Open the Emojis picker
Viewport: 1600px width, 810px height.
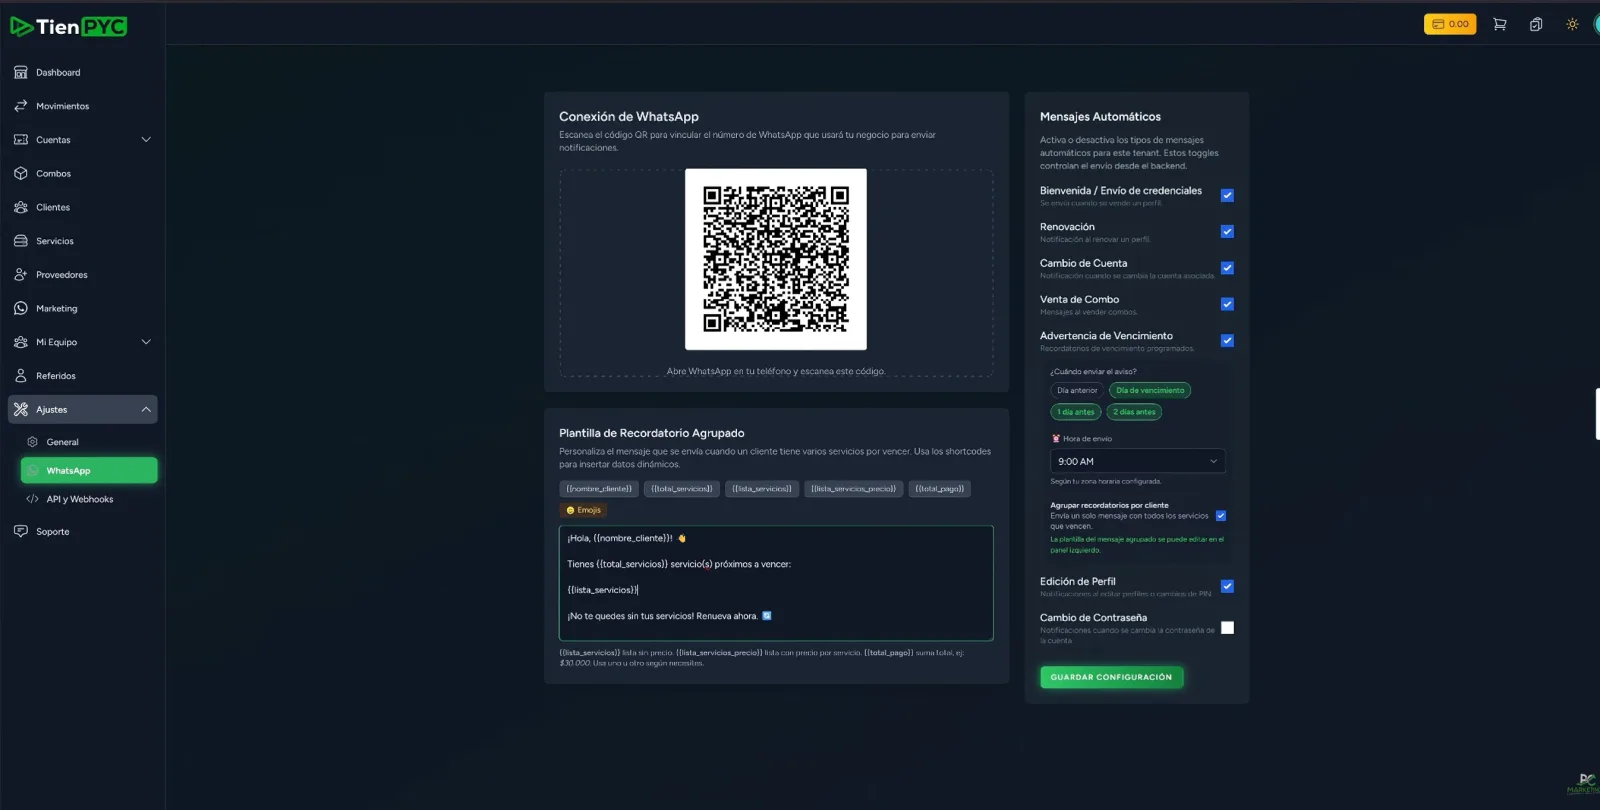point(584,510)
